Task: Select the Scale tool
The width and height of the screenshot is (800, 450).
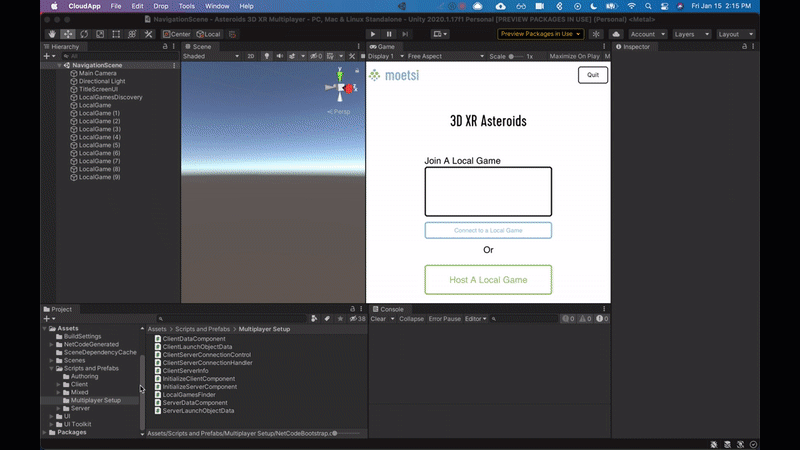Action: (x=100, y=34)
